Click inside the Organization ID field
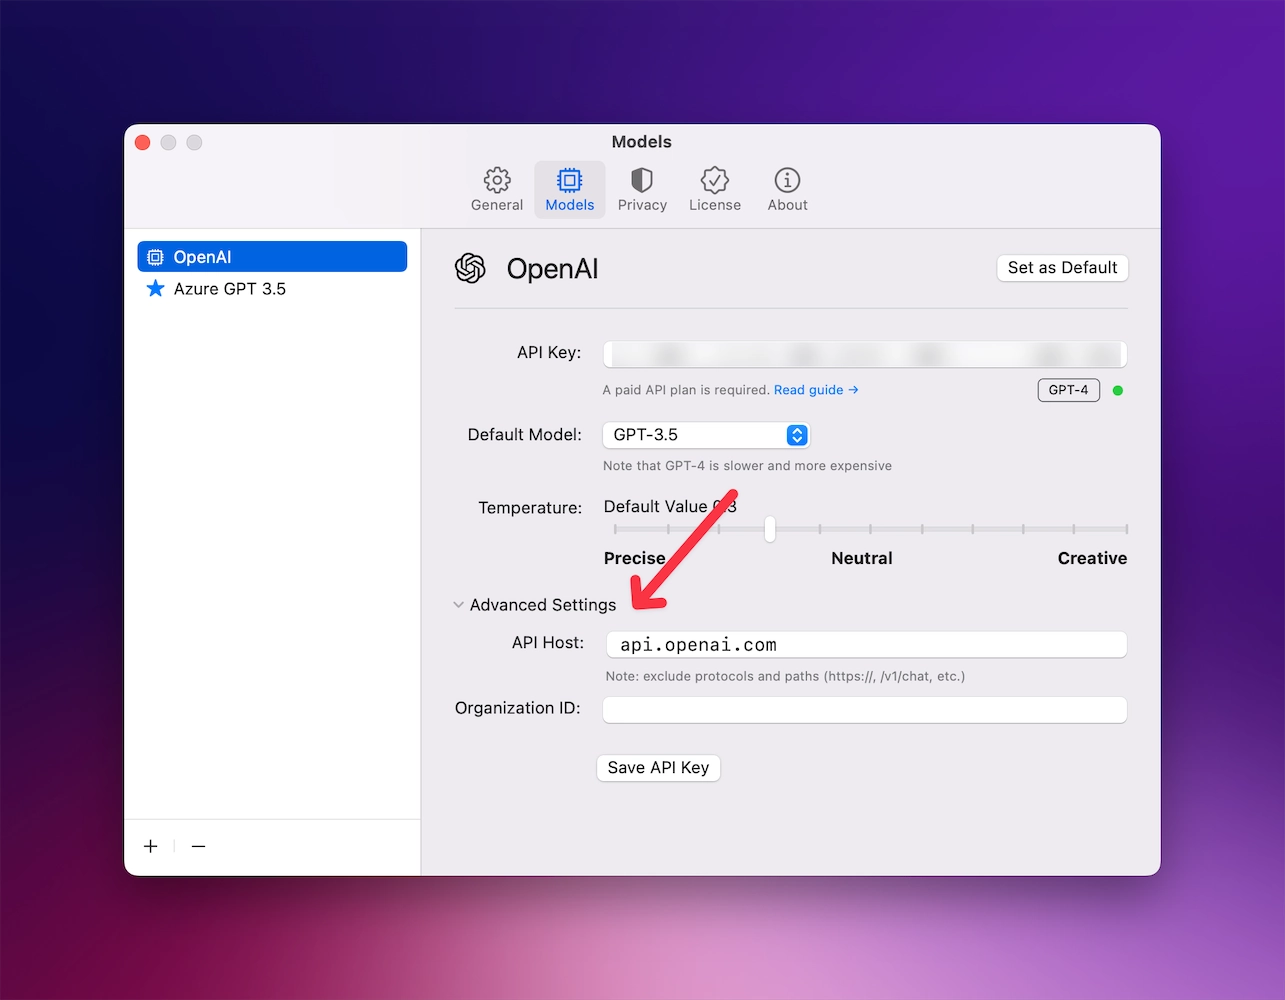The width and height of the screenshot is (1285, 1000). point(864,709)
